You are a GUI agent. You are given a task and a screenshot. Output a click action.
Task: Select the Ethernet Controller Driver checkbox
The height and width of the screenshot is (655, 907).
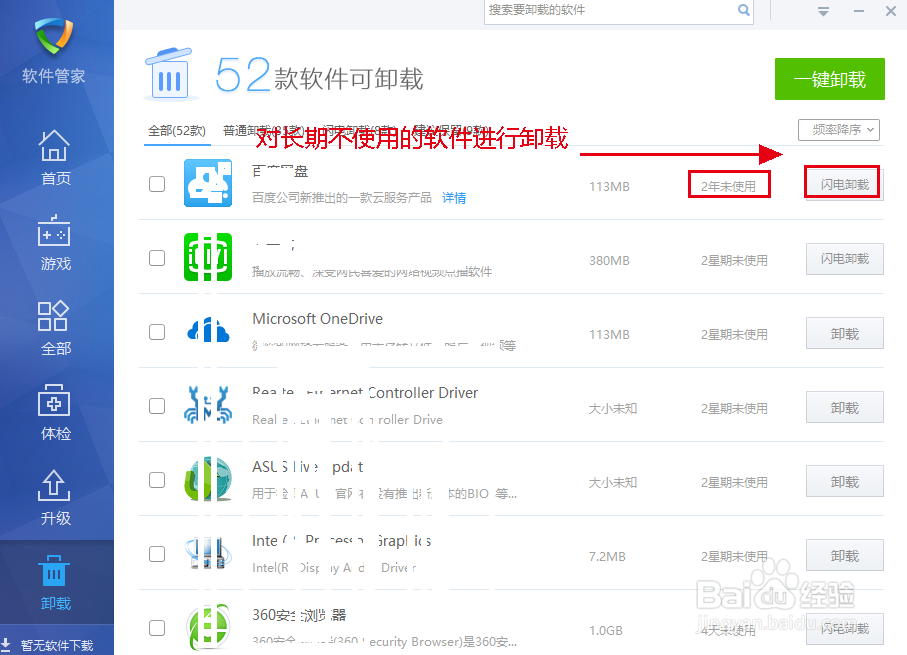click(x=157, y=406)
